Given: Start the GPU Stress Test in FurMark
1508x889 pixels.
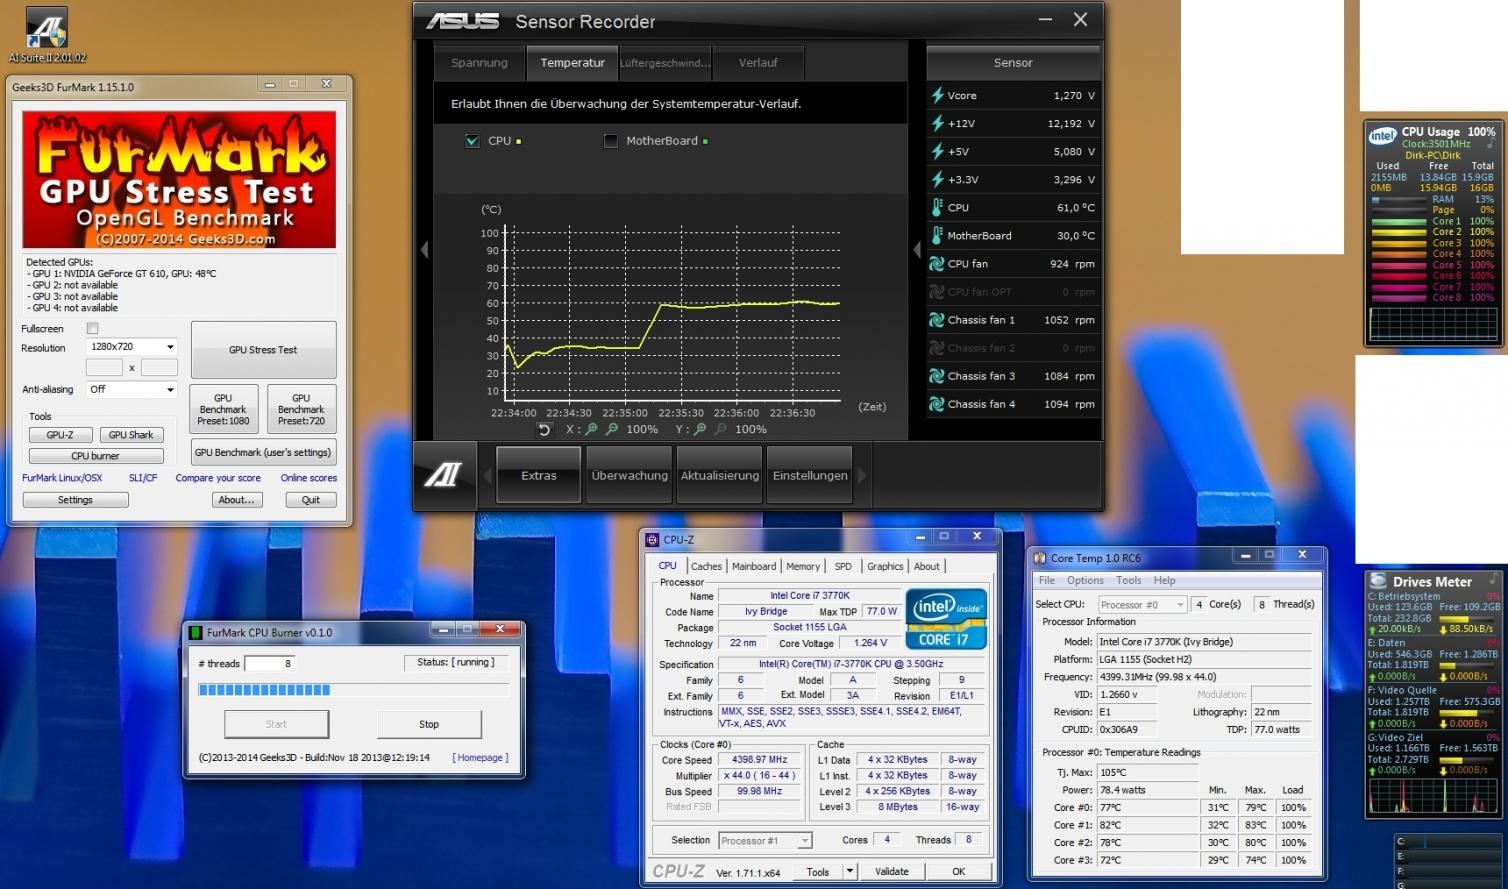Looking at the screenshot, I should click(x=263, y=350).
